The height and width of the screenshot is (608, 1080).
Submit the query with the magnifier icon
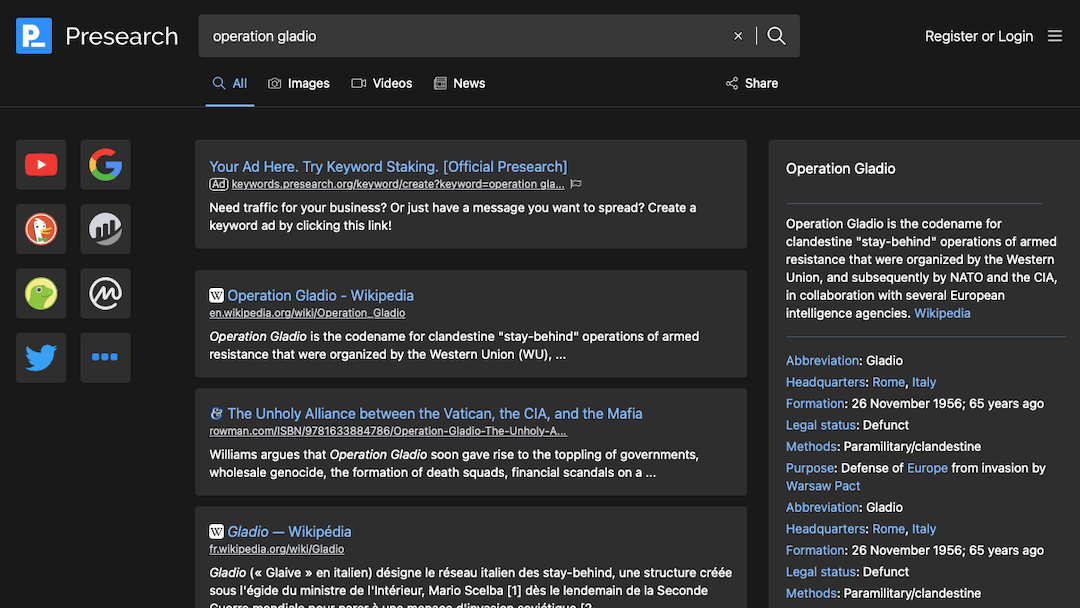(776, 36)
